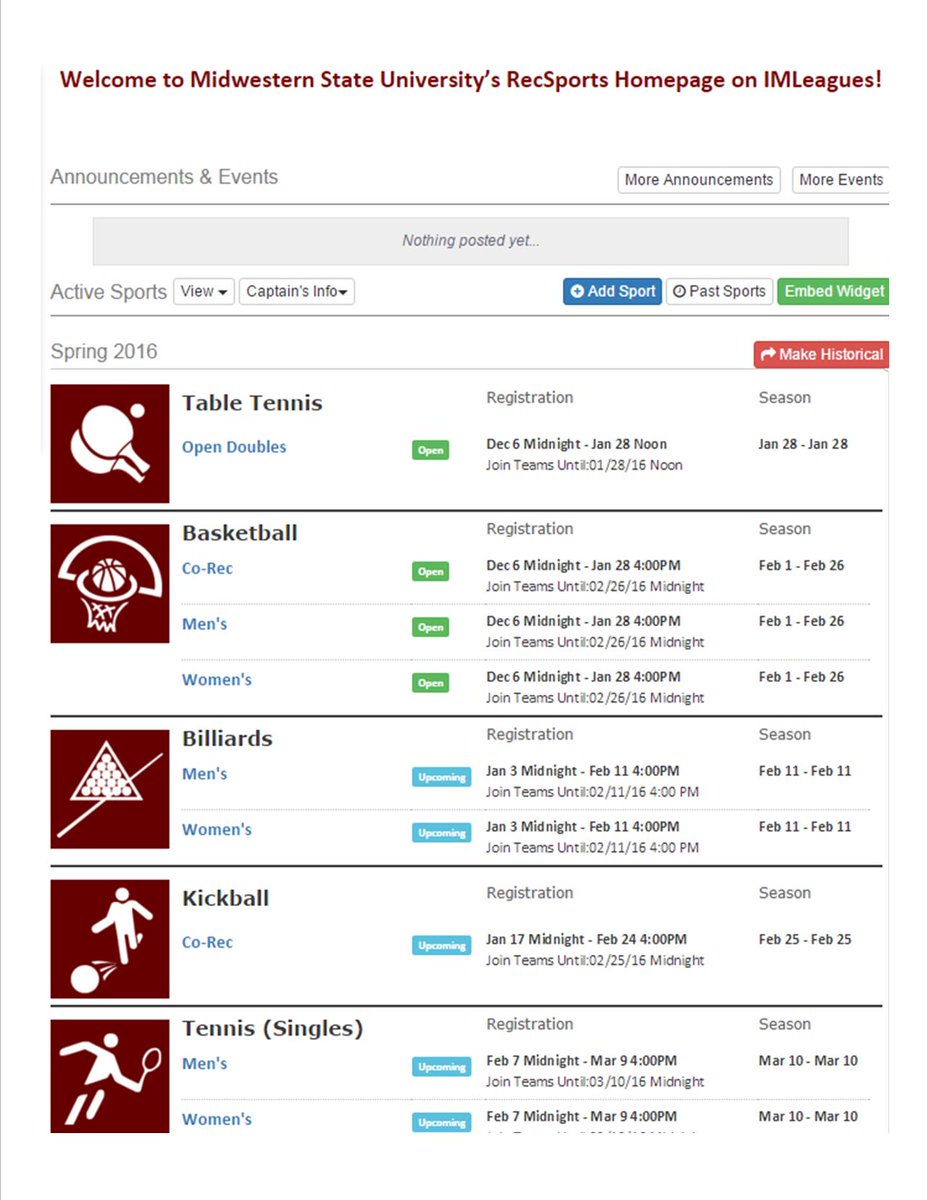Click the Kickball heading

[225, 898]
